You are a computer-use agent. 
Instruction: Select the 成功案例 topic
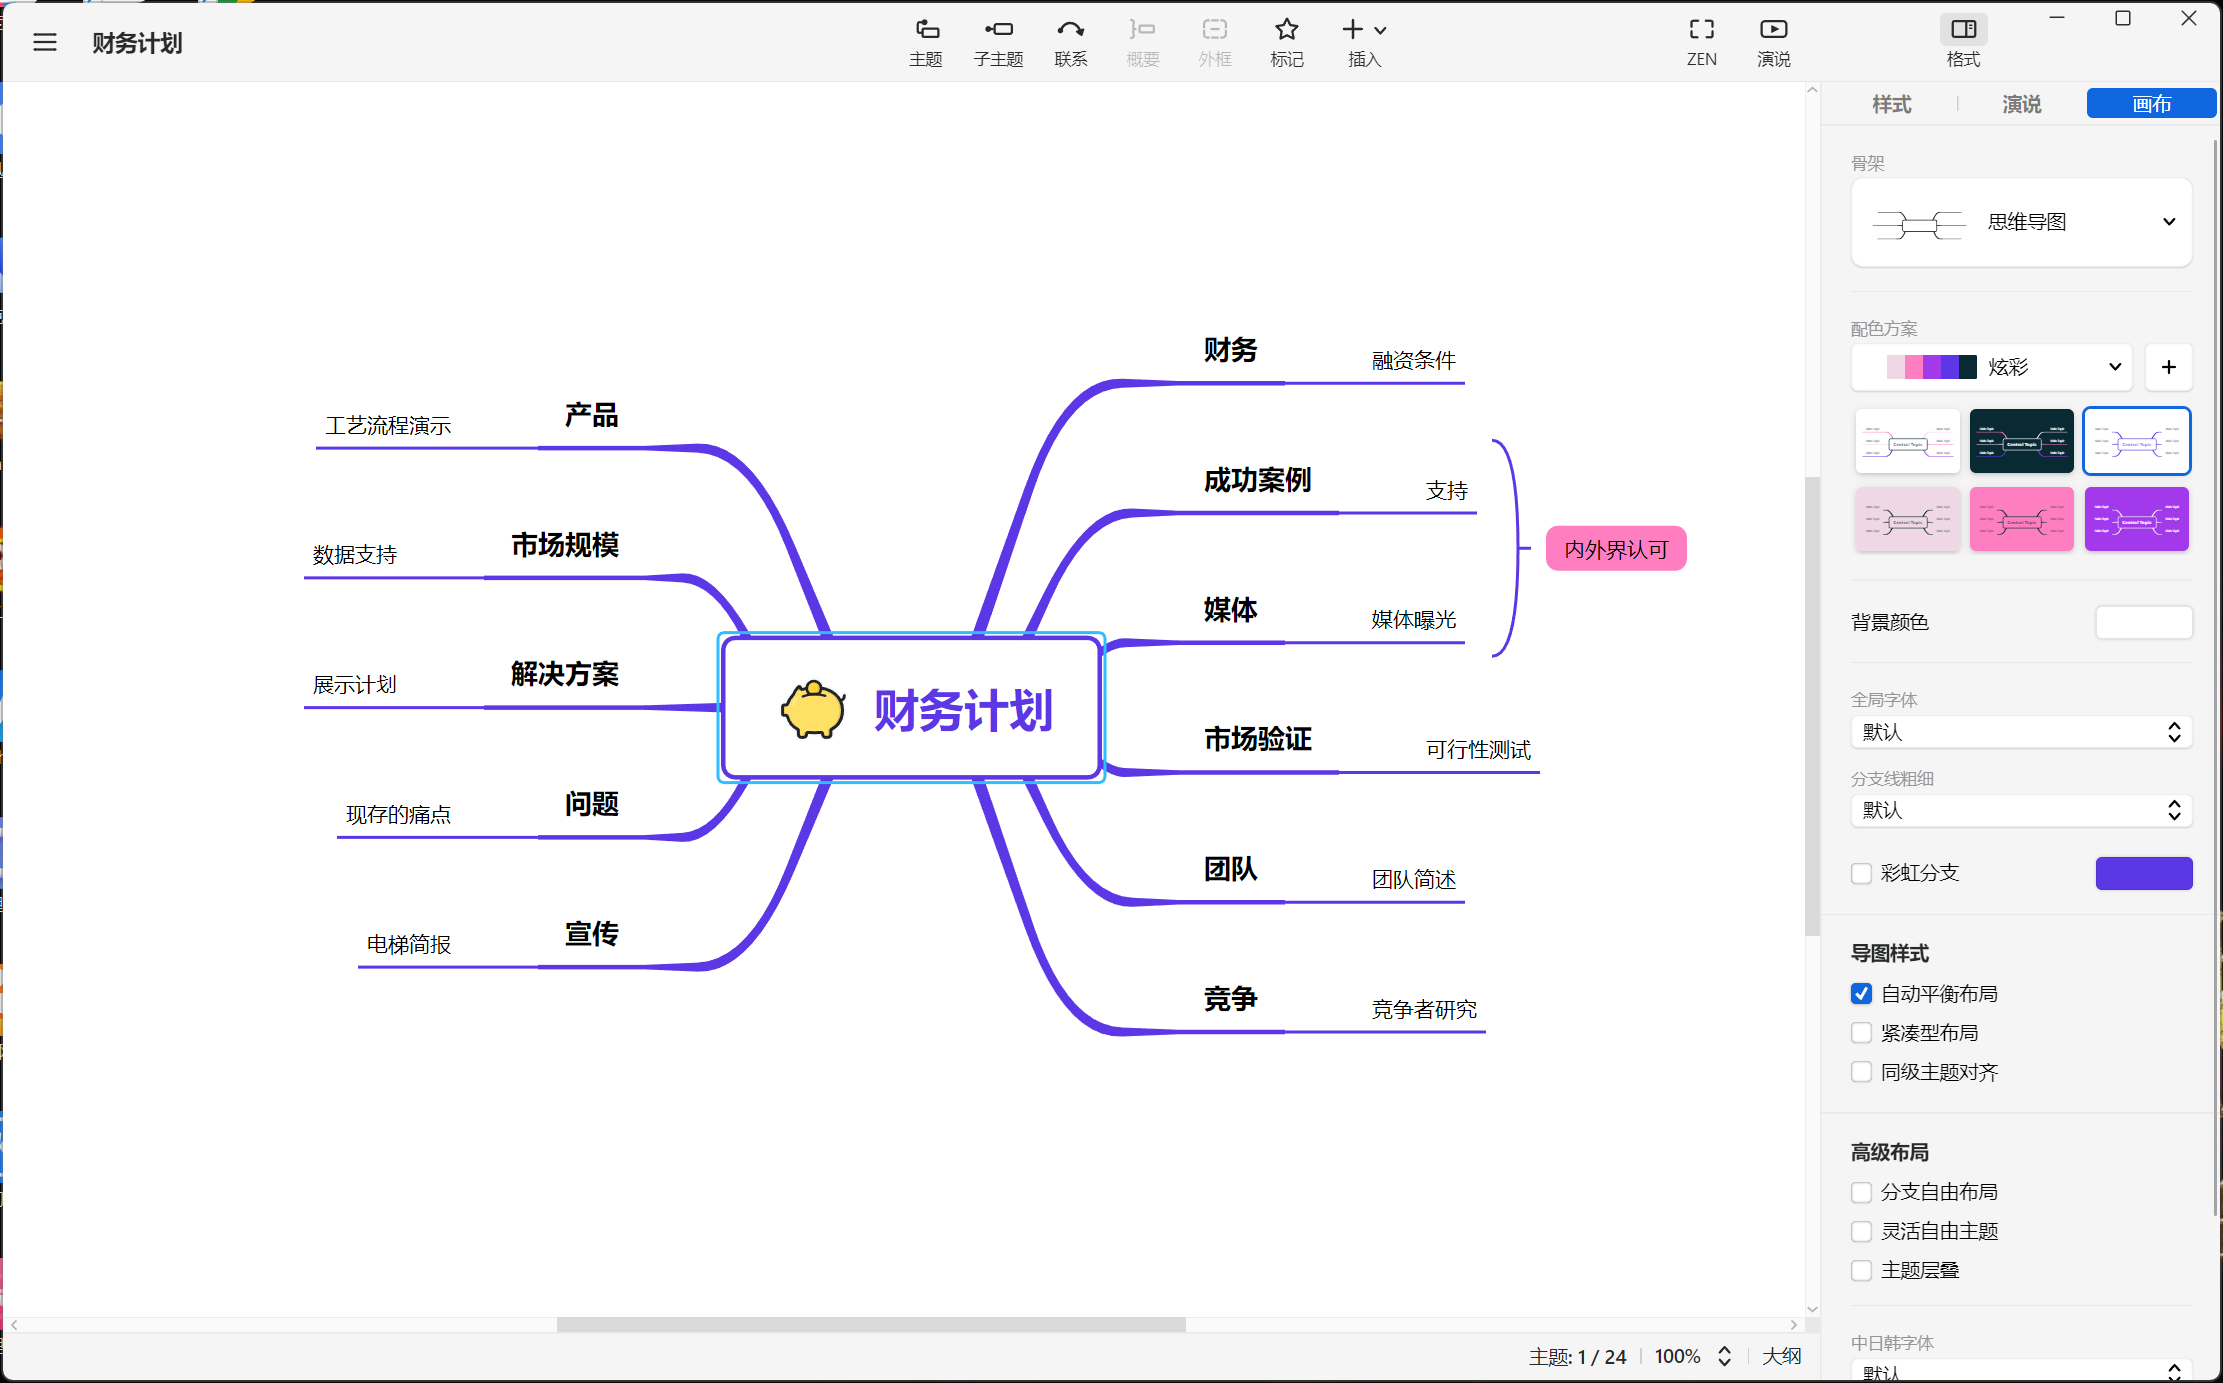point(1257,480)
